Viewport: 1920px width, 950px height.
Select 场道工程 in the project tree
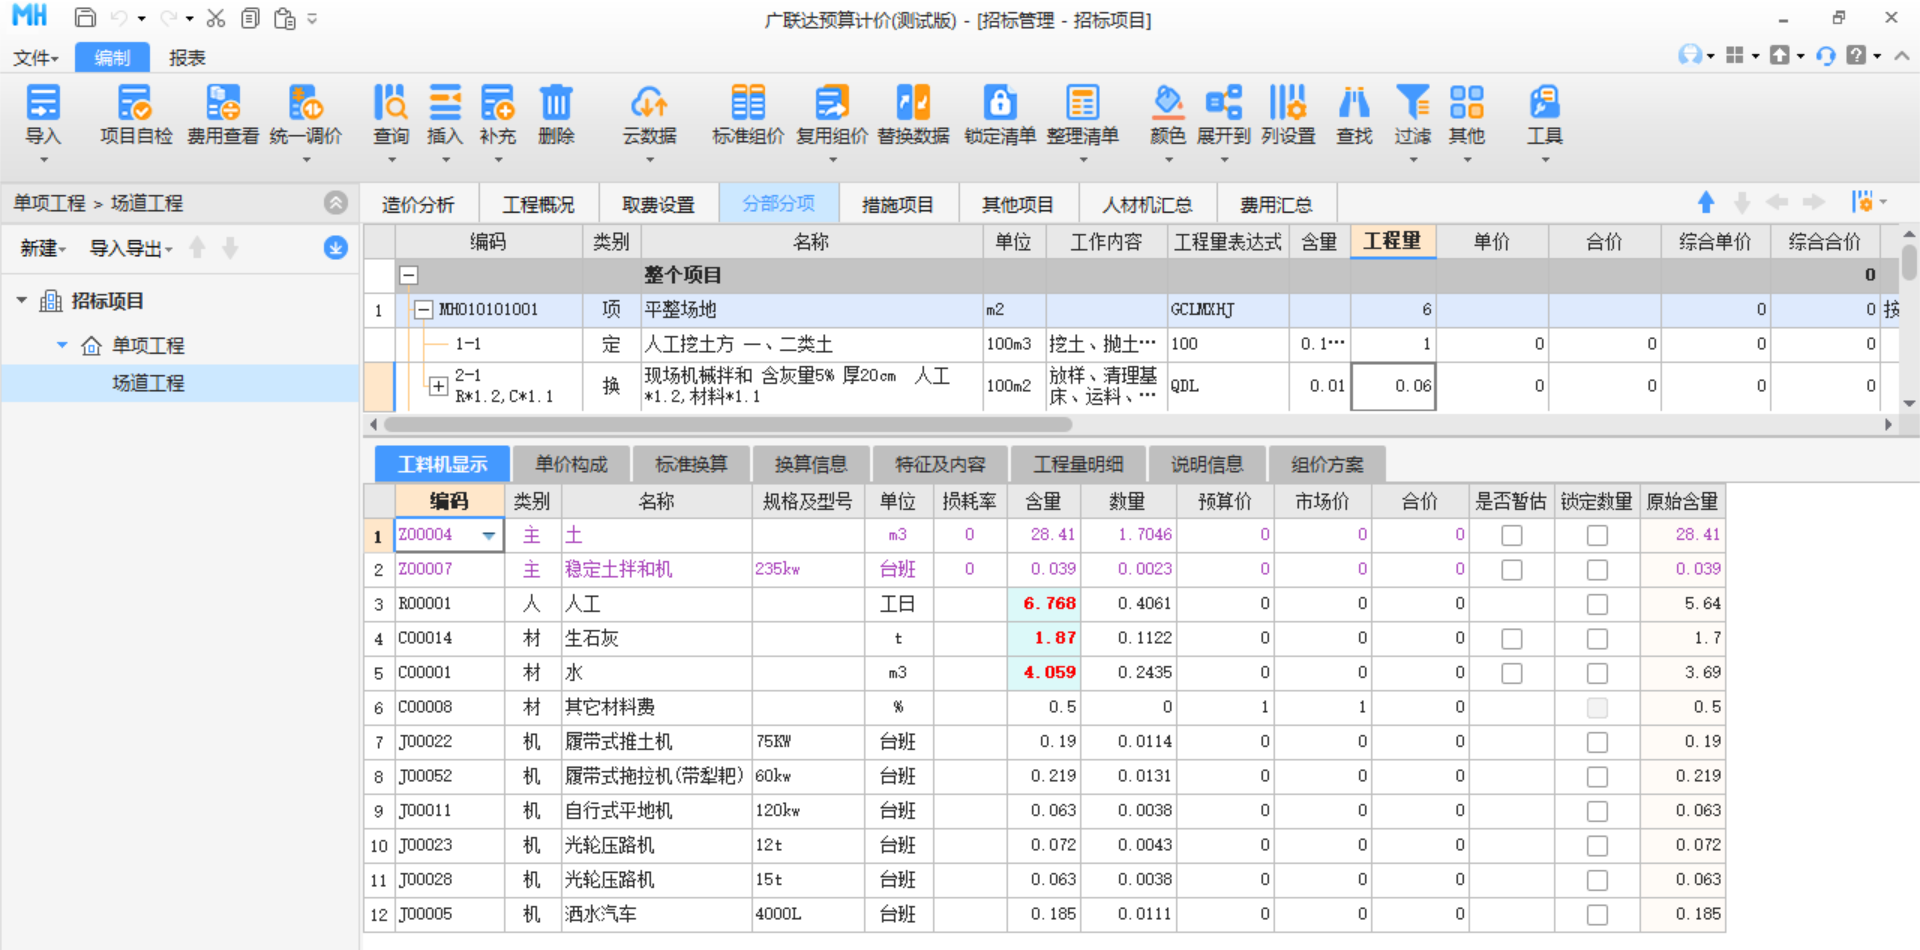[x=148, y=384]
